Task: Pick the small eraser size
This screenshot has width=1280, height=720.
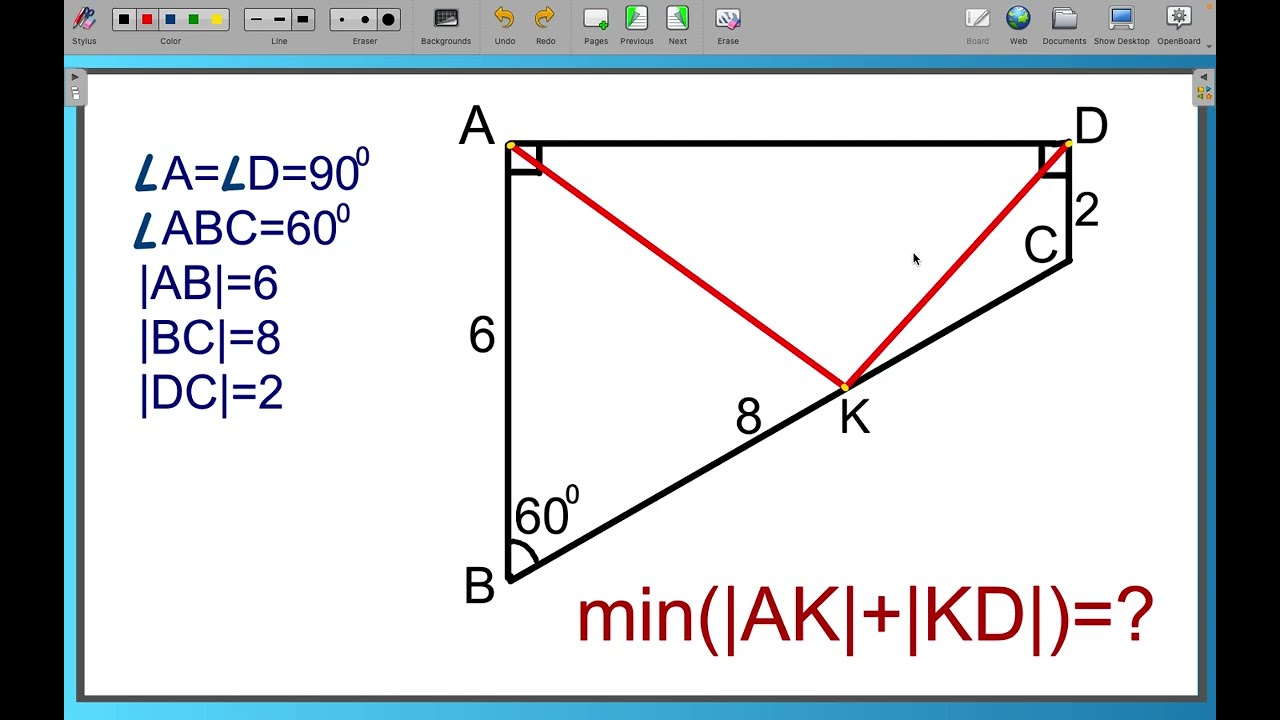Action: tap(342, 19)
